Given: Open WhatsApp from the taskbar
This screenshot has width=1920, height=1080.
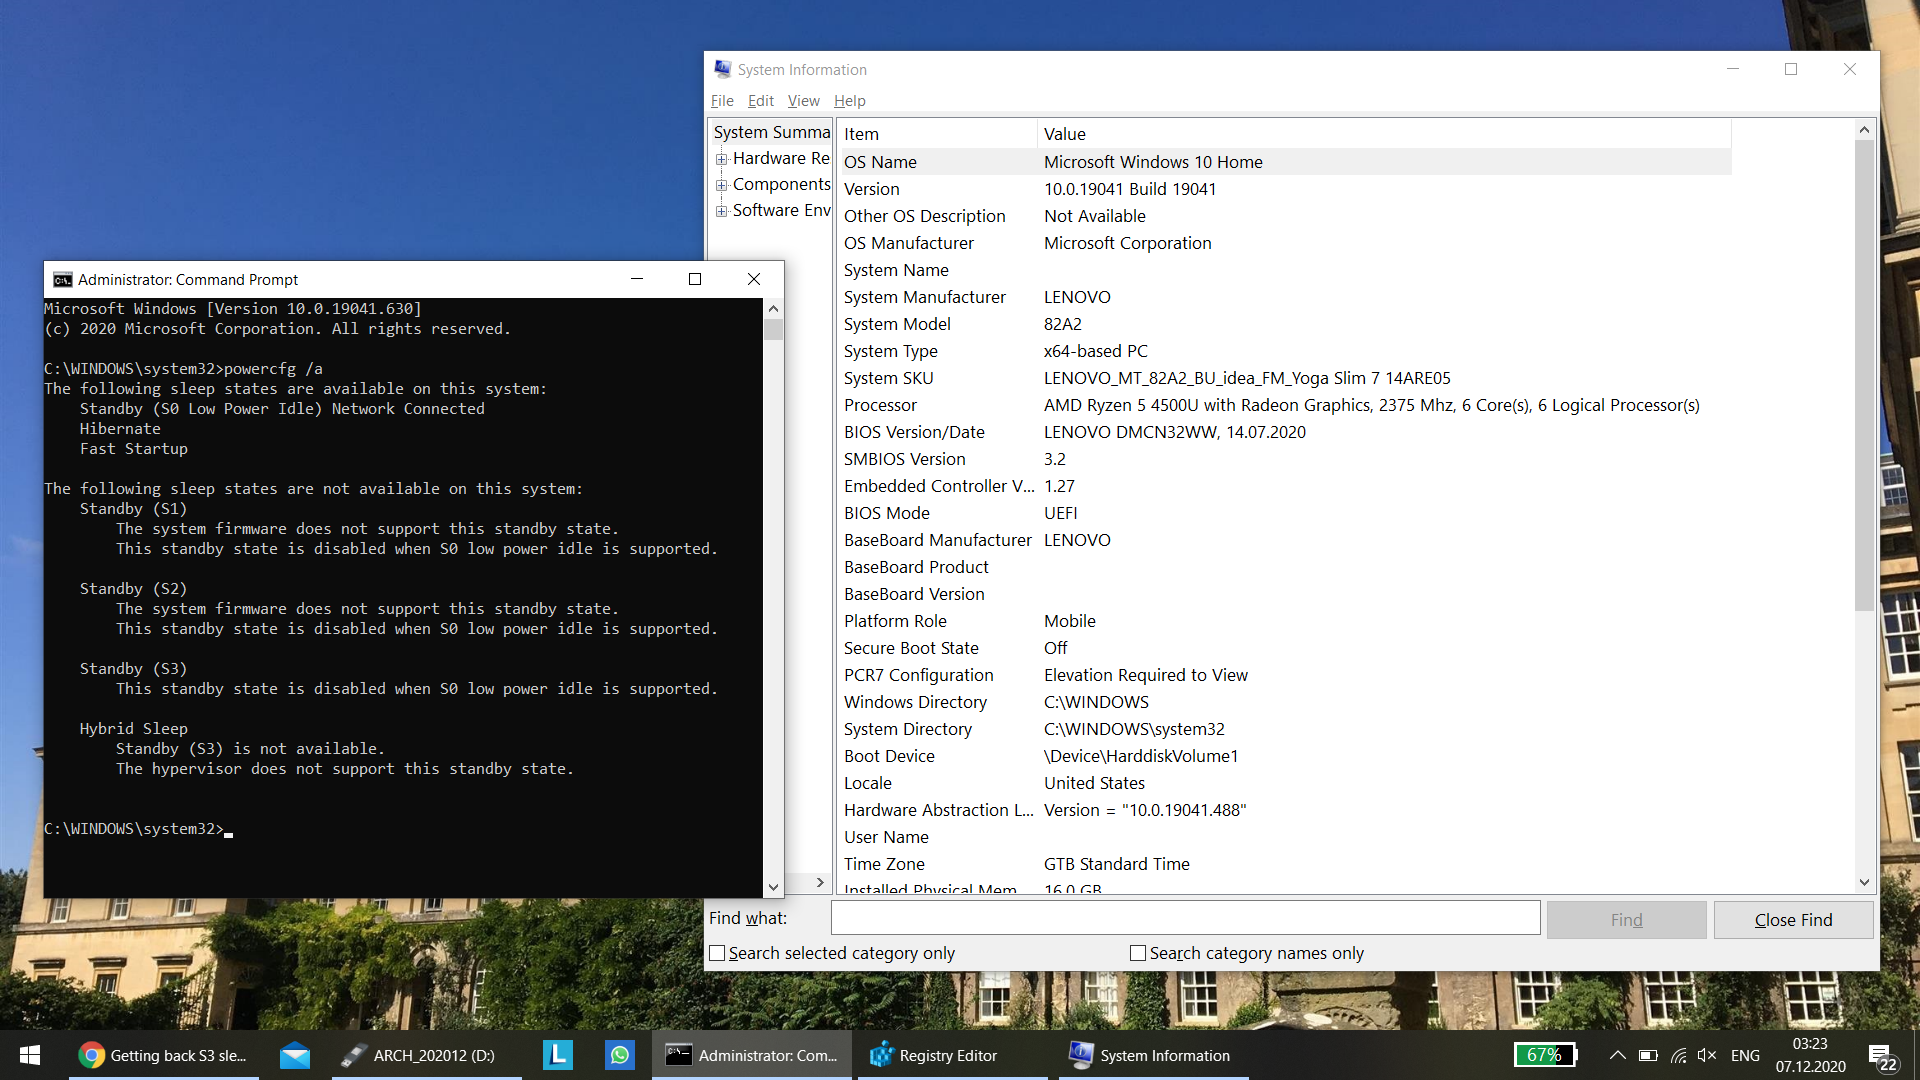Looking at the screenshot, I should click(620, 1055).
